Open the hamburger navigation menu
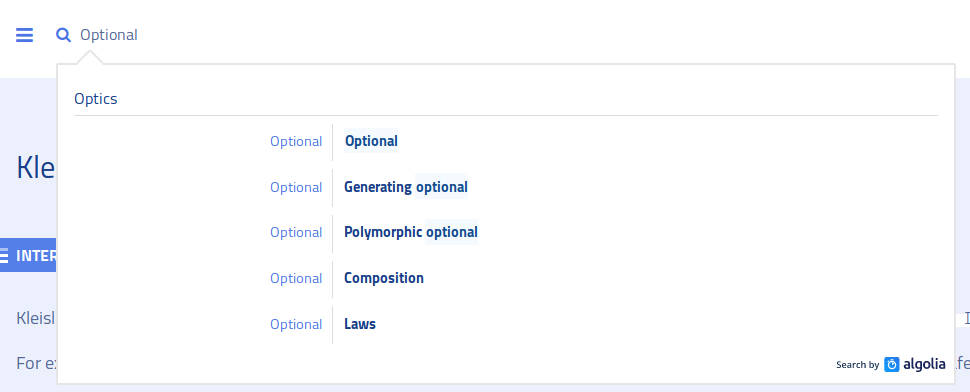Screen dimensions: 970x392 (24, 35)
